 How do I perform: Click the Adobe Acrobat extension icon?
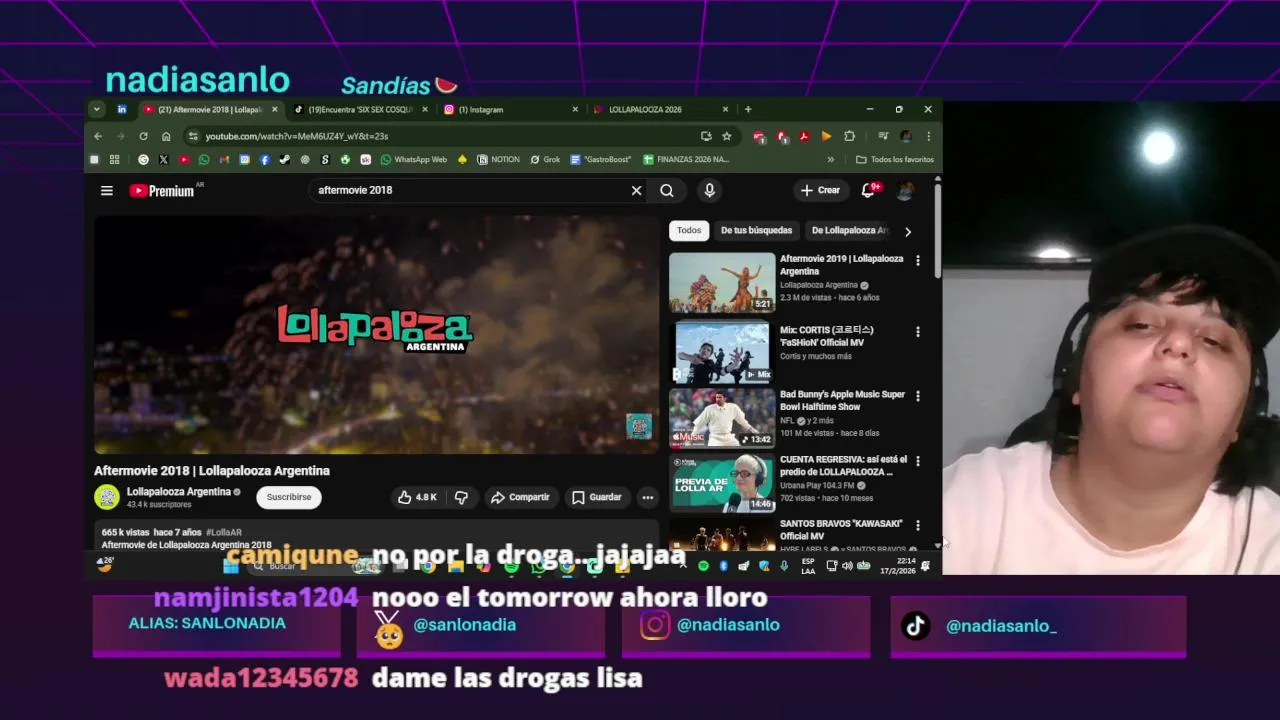click(x=804, y=136)
